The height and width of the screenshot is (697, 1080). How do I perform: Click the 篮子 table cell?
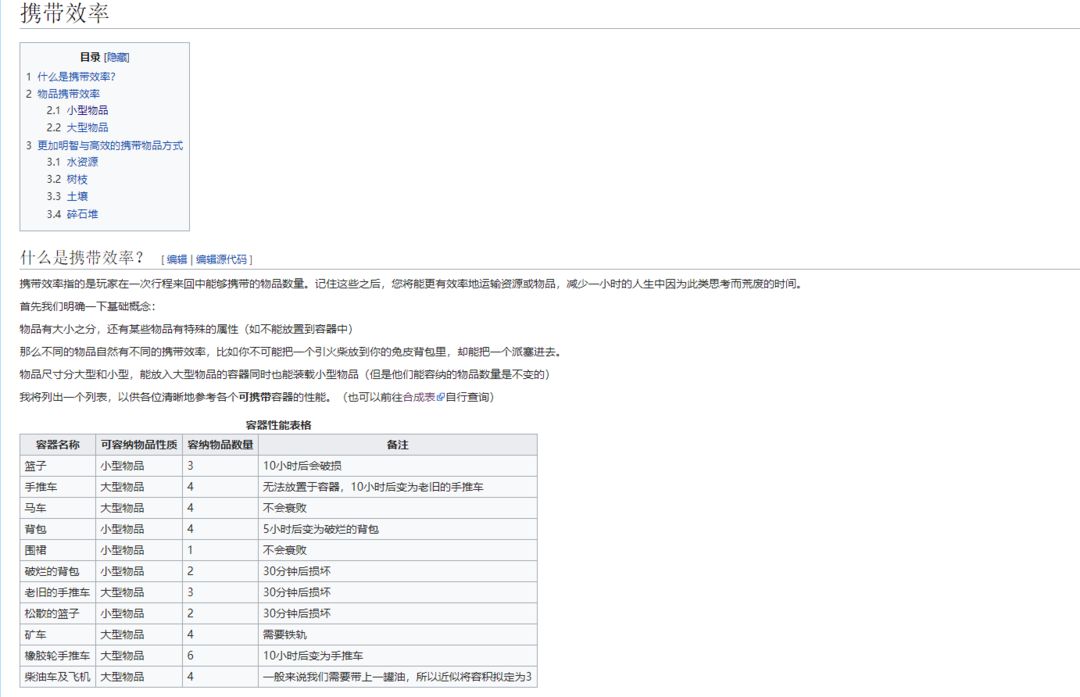click(58, 466)
